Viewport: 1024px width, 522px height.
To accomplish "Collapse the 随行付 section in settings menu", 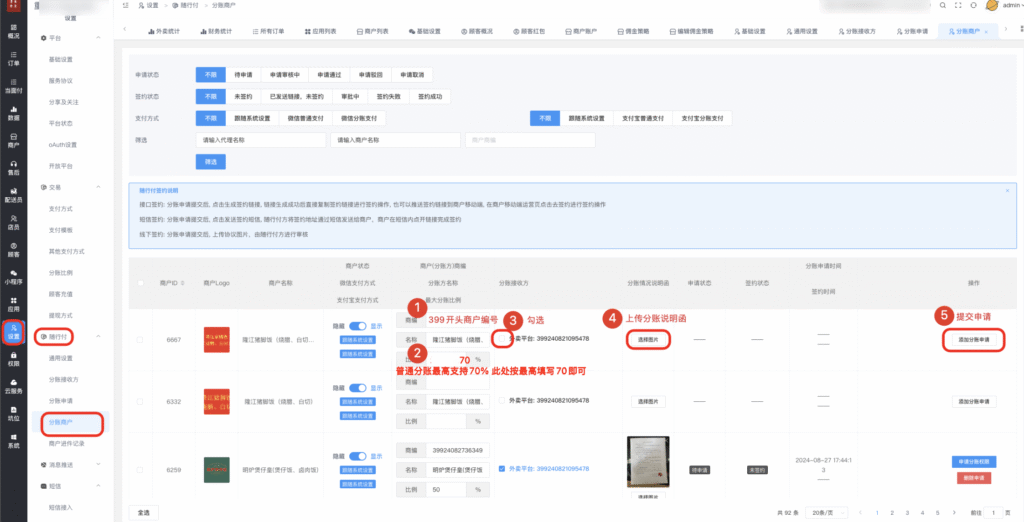I will [x=99, y=336].
